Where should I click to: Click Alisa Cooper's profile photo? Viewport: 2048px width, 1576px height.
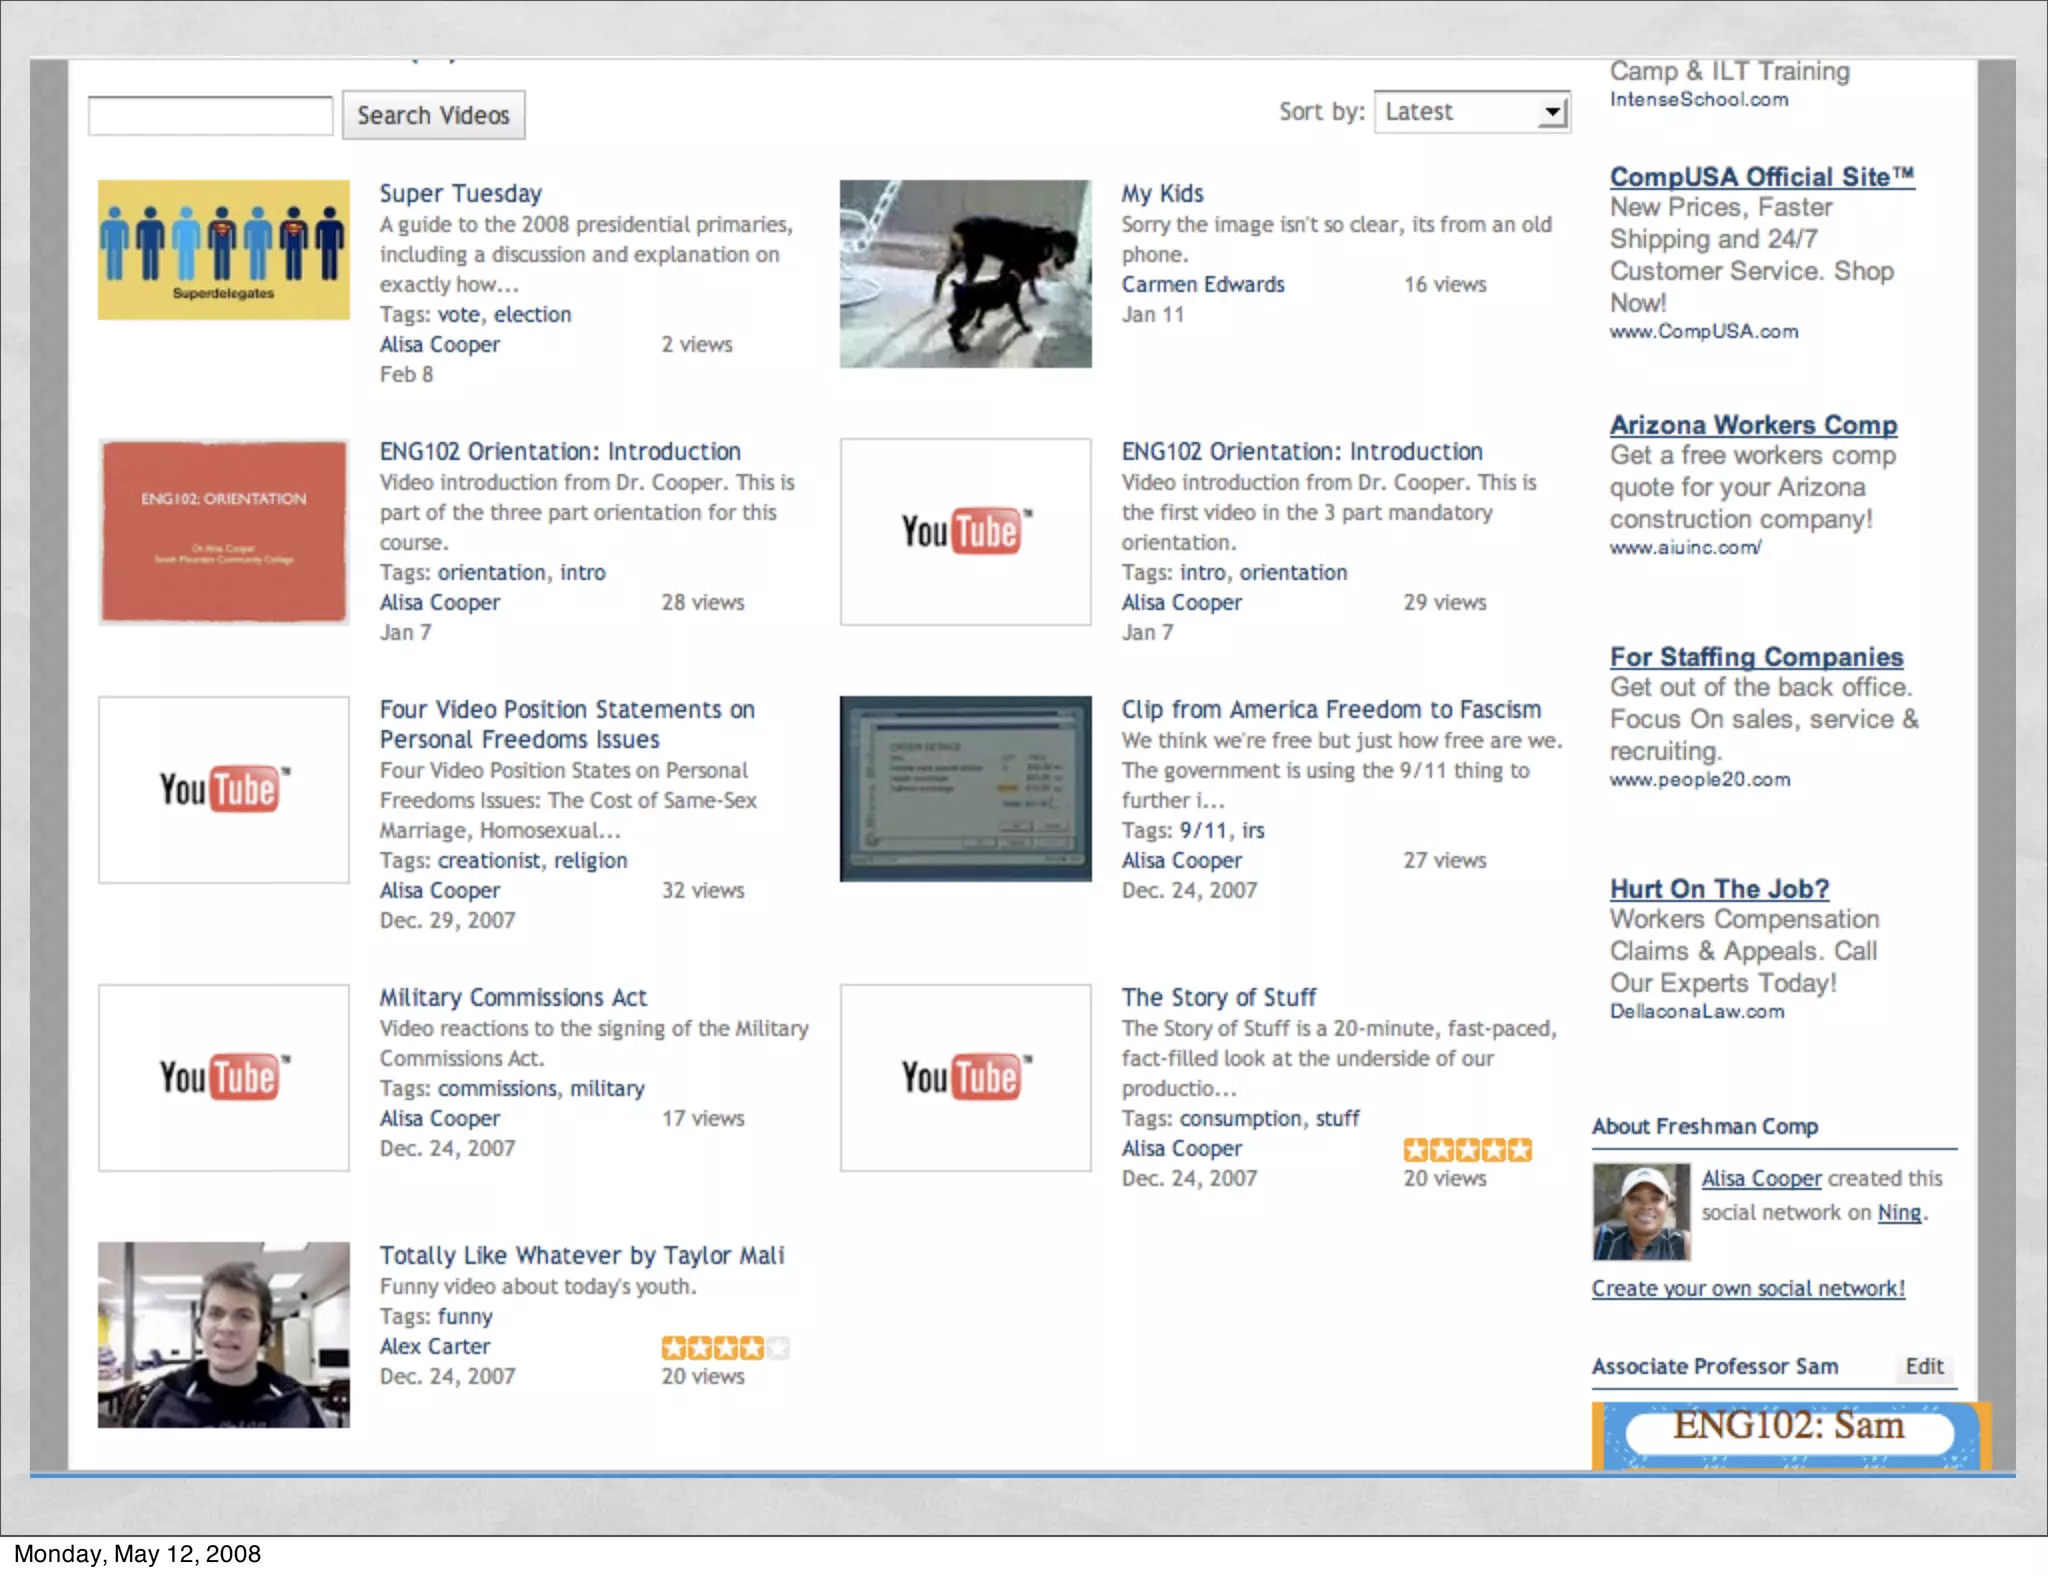point(1640,1211)
